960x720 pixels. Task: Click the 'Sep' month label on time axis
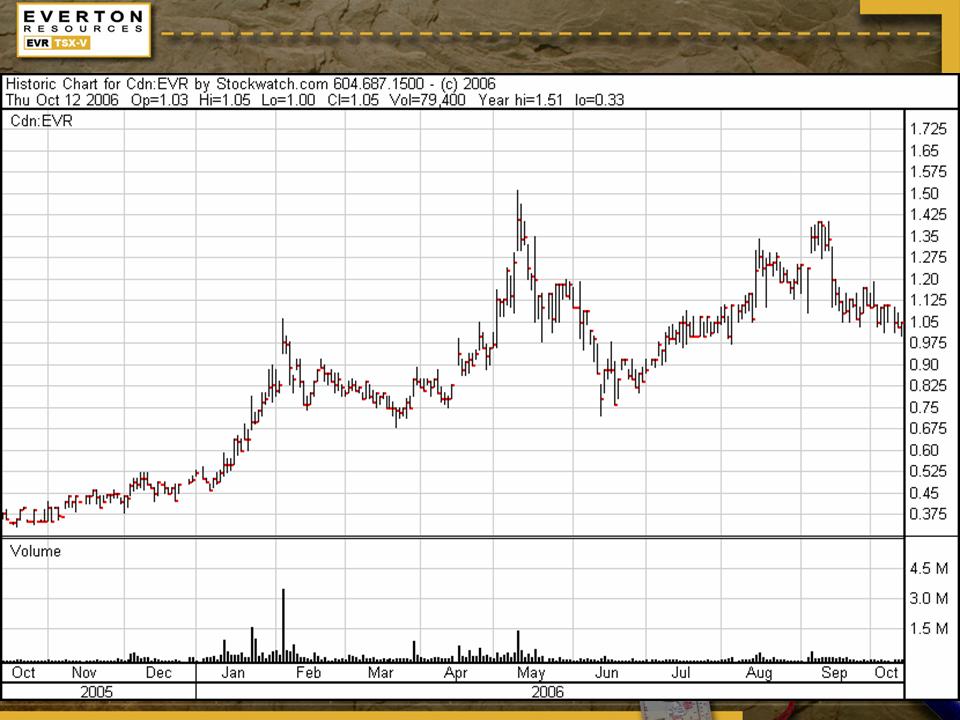[x=834, y=673]
